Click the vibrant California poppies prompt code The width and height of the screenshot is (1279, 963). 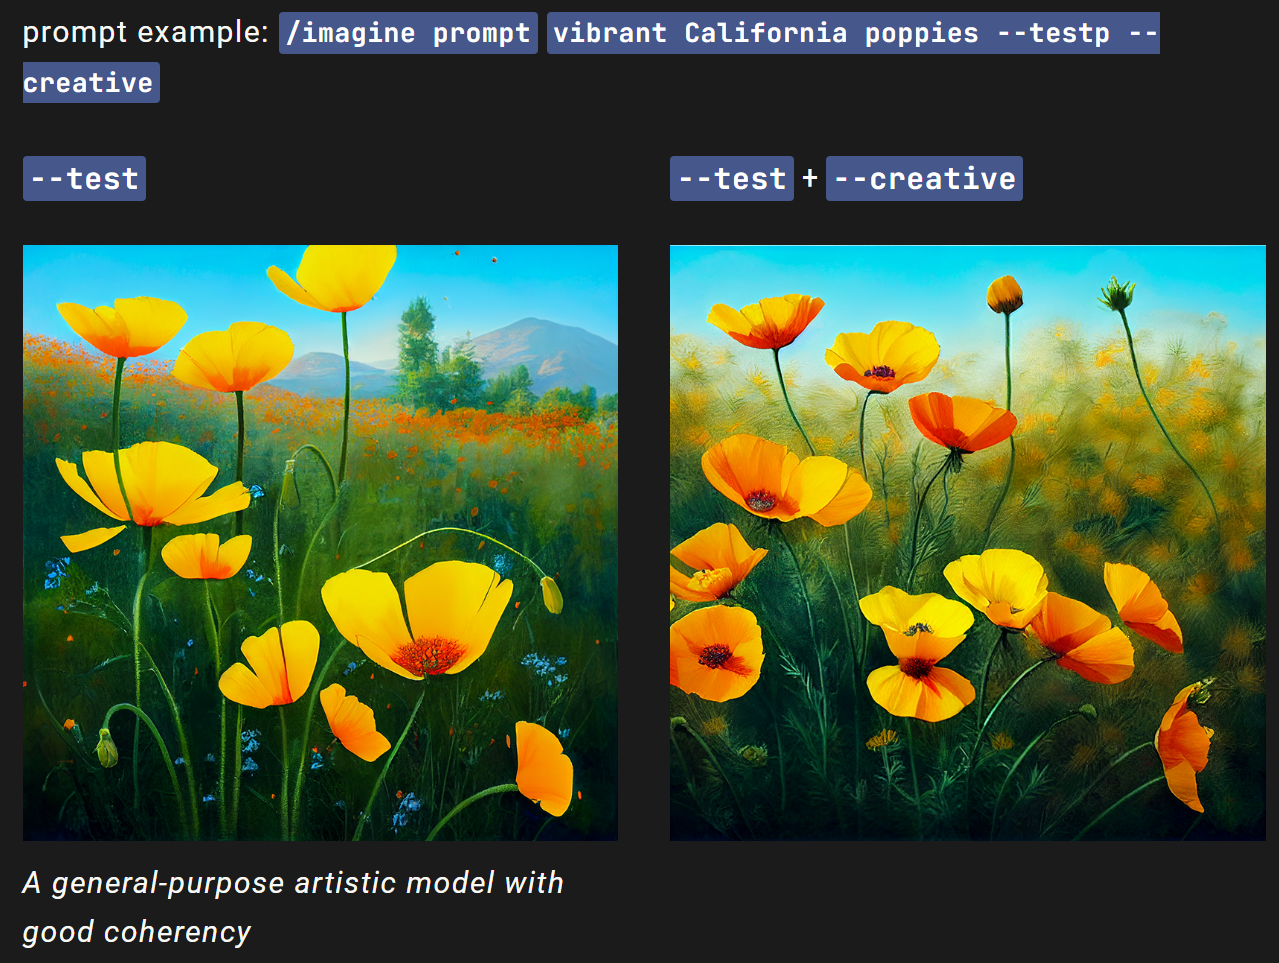[x=853, y=33]
